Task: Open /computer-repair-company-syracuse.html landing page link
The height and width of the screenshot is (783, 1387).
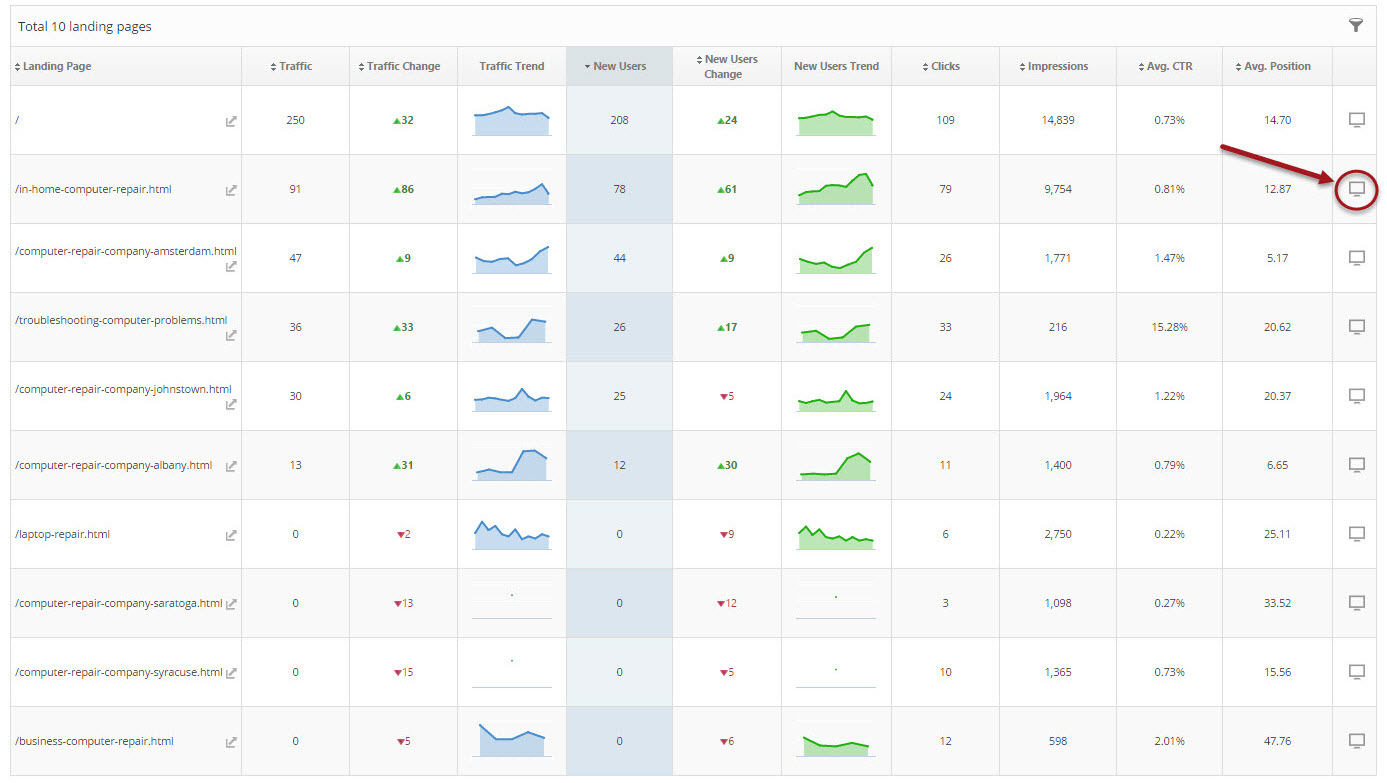Action: click(118, 672)
